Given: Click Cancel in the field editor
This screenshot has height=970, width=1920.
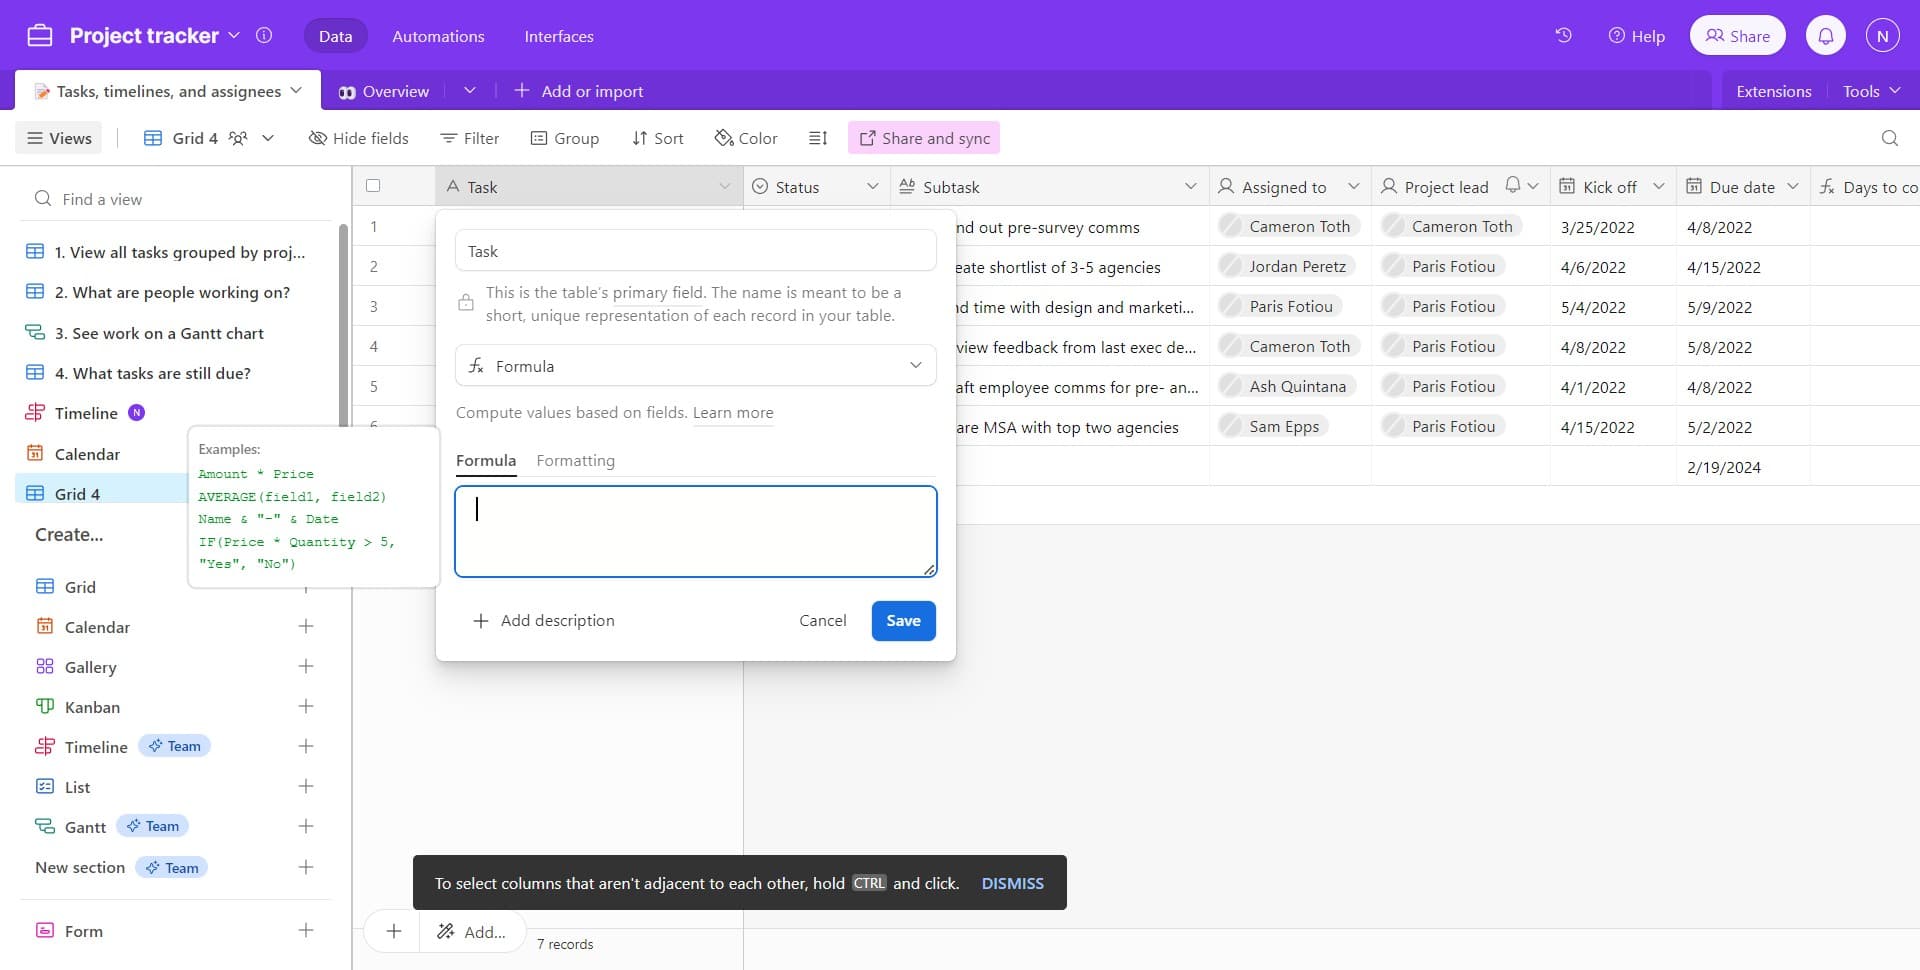Looking at the screenshot, I should click(822, 621).
